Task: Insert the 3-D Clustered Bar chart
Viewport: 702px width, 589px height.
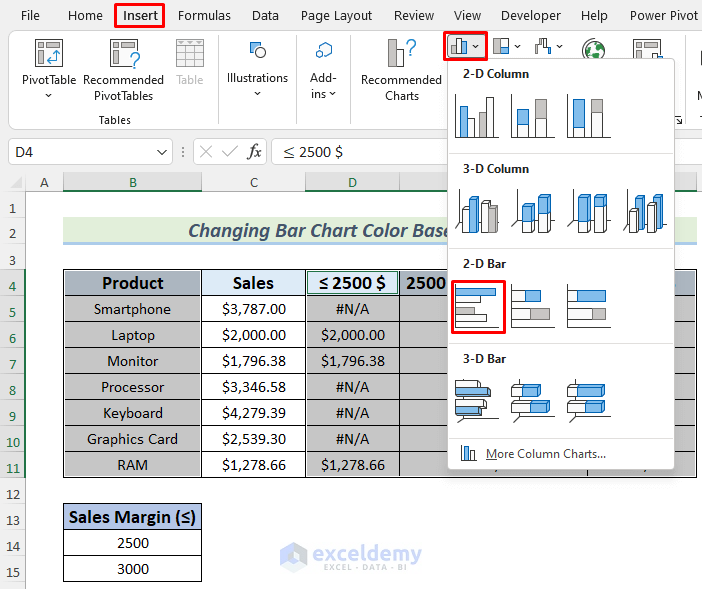Action: coord(477,401)
